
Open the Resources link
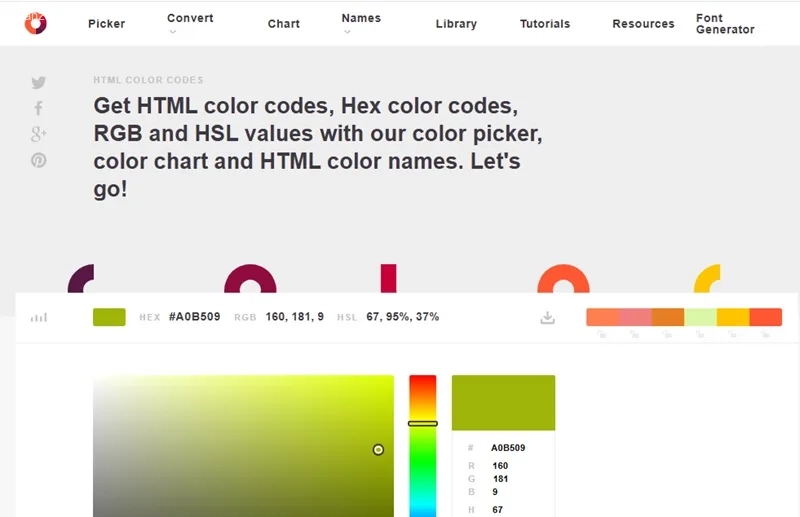(x=643, y=24)
